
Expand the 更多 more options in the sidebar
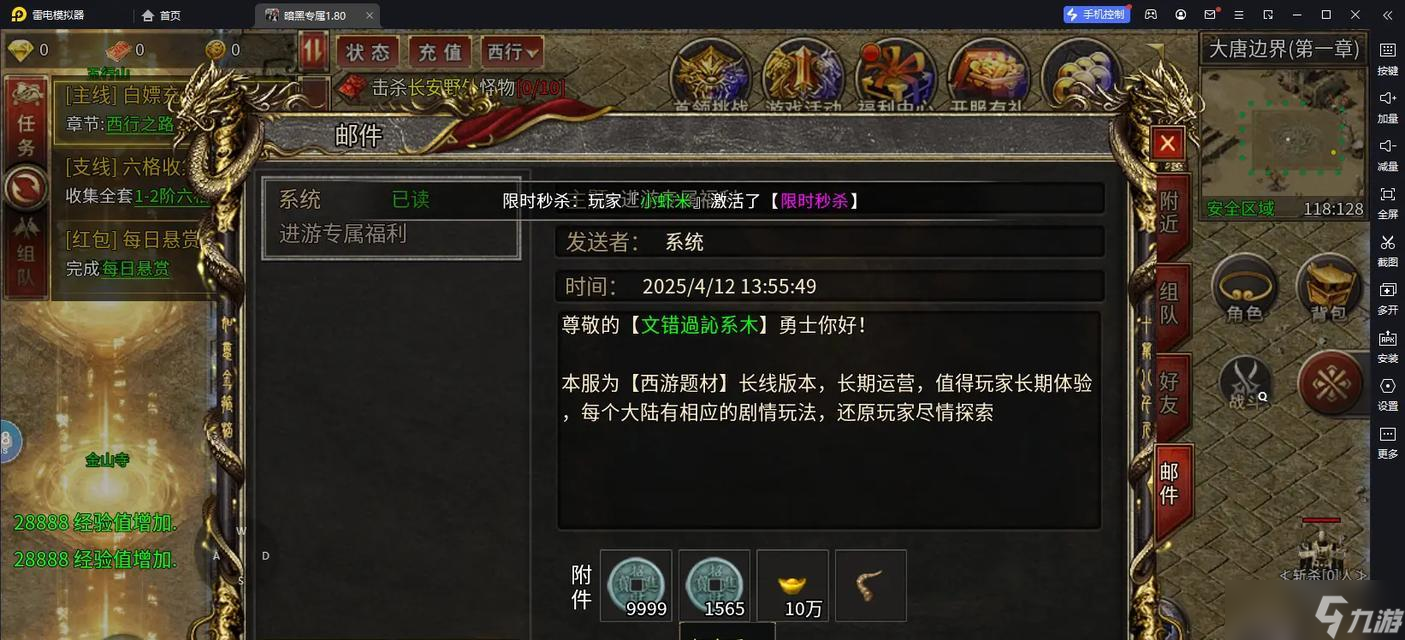[1387, 440]
